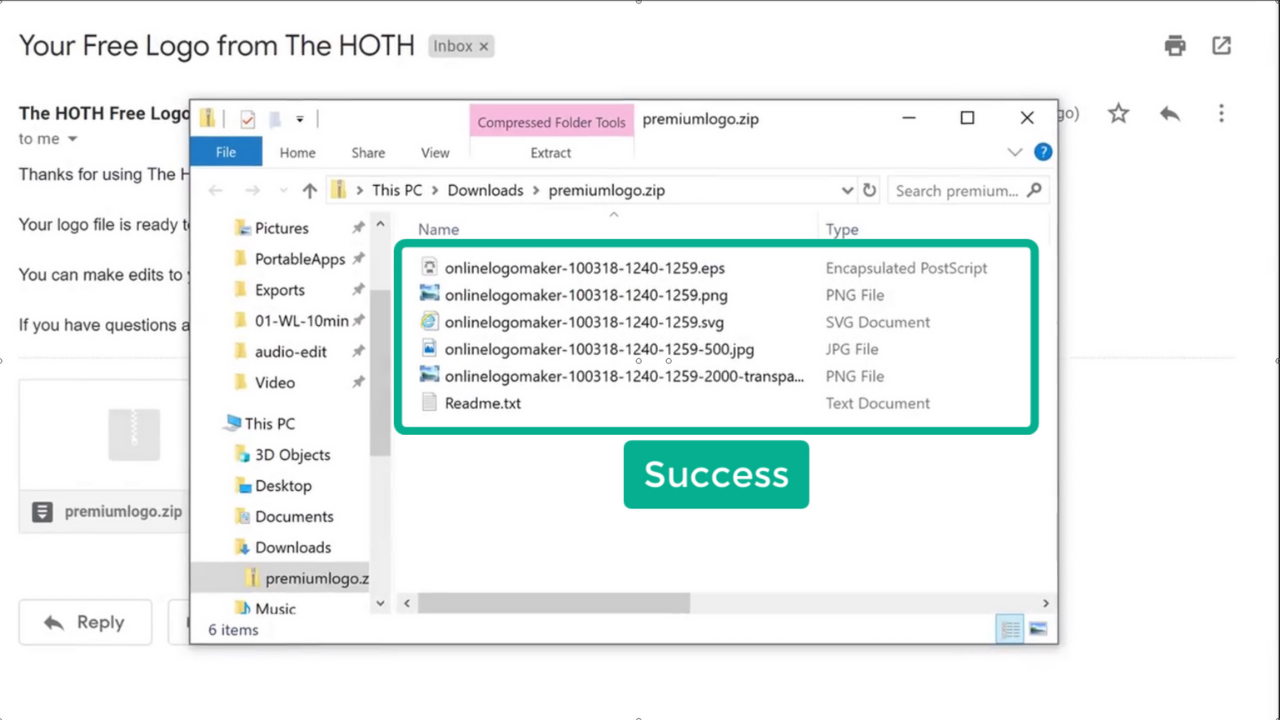Image resolution: width=1280 pixels, height=720 pixels.
Task: Open address bar history dropdown
Action: click(847, 190)
